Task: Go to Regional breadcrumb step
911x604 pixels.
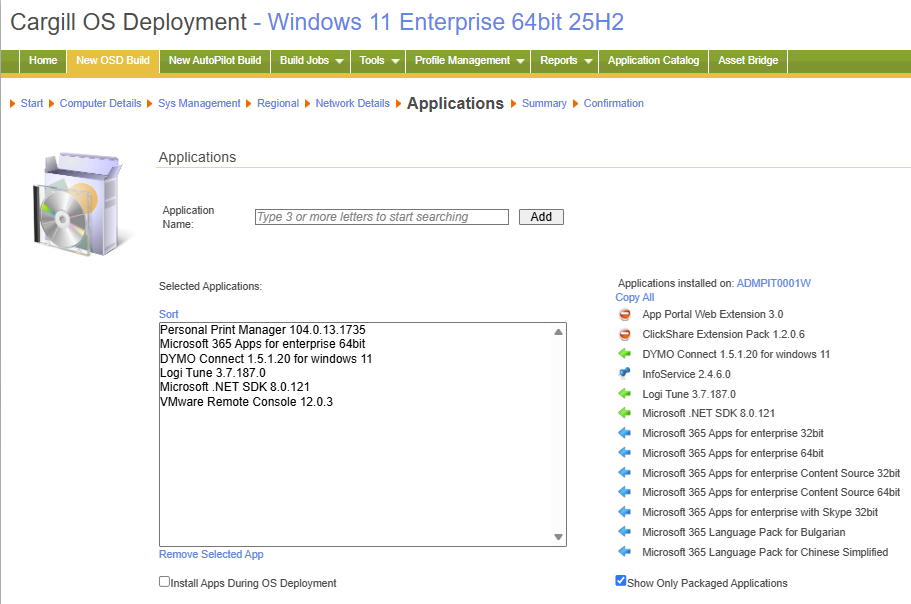Action: coord(278,103)
